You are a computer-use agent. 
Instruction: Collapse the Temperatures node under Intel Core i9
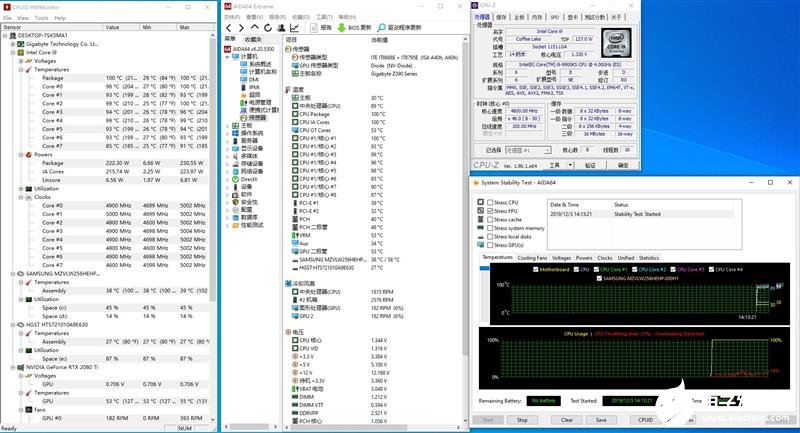coord(21,69)
